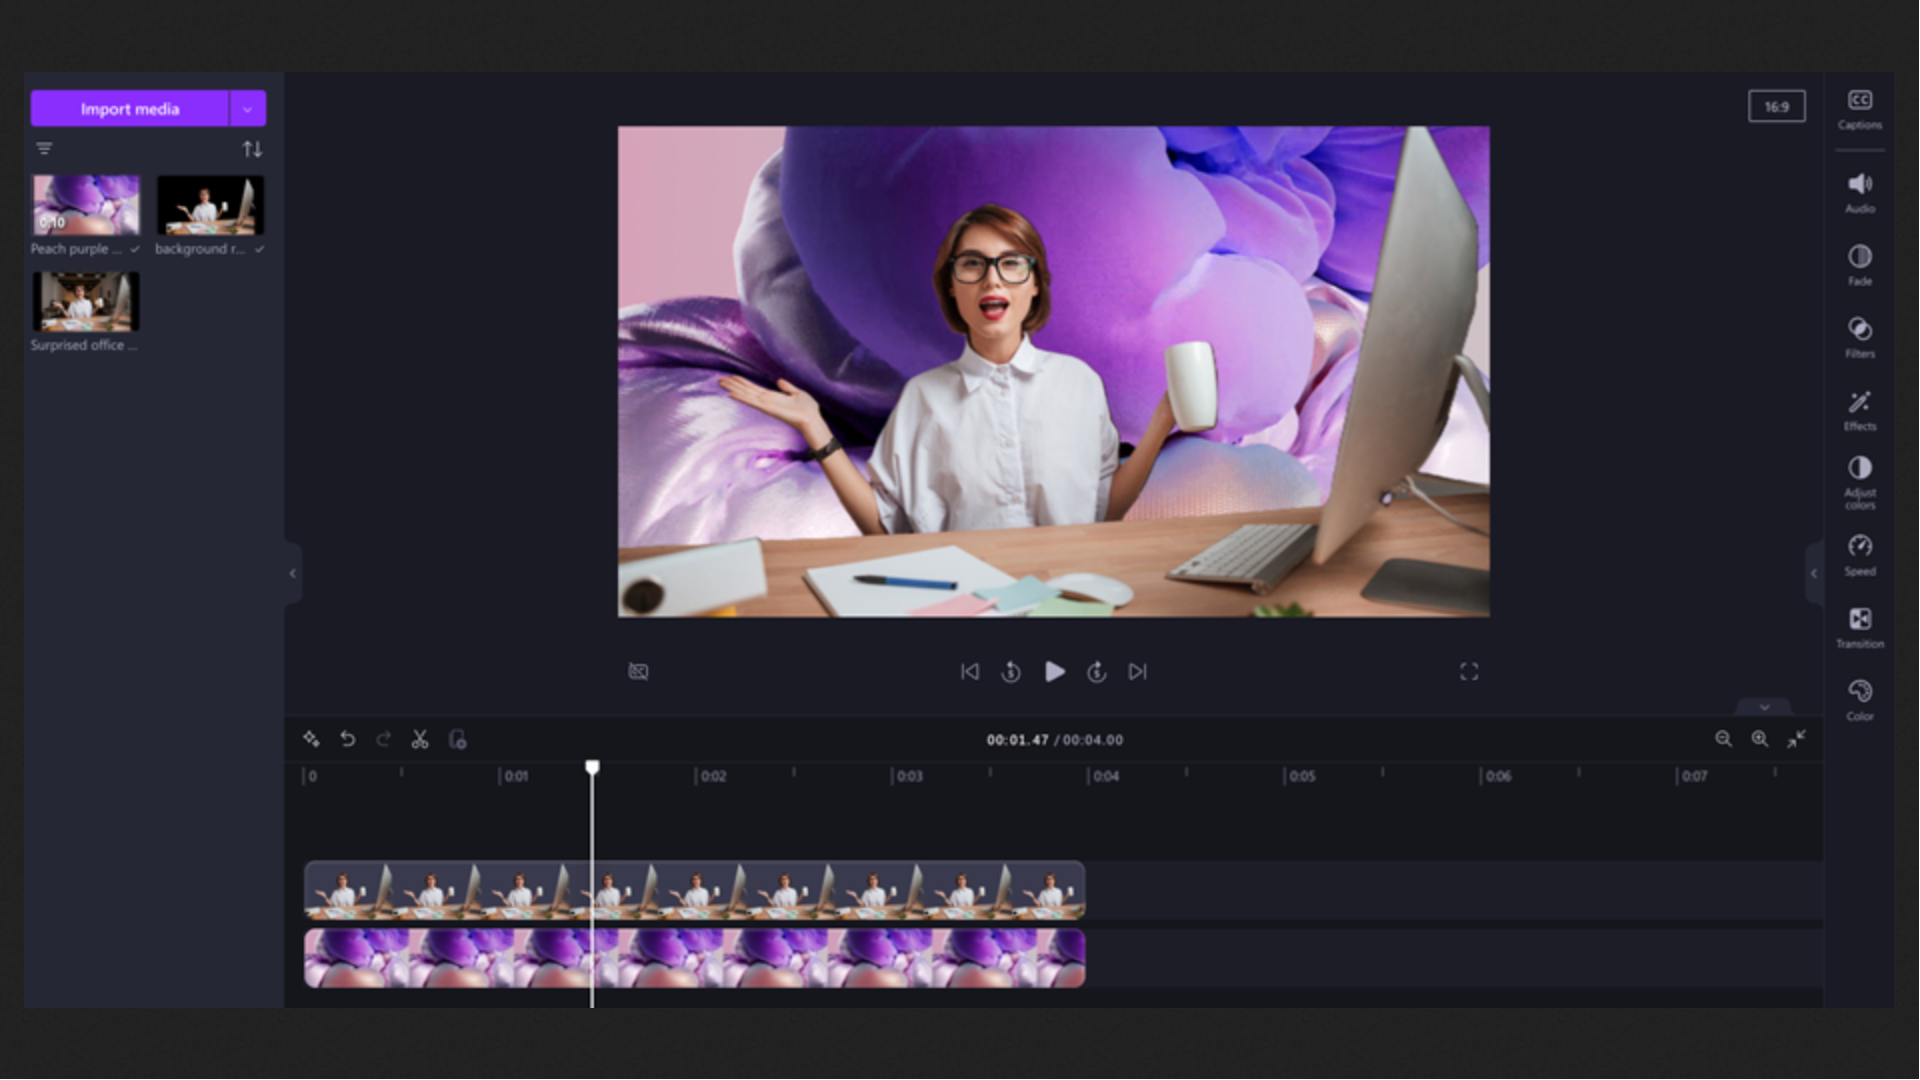
Task: Duplicate the selected timeline clip
Action: [459, 739]
